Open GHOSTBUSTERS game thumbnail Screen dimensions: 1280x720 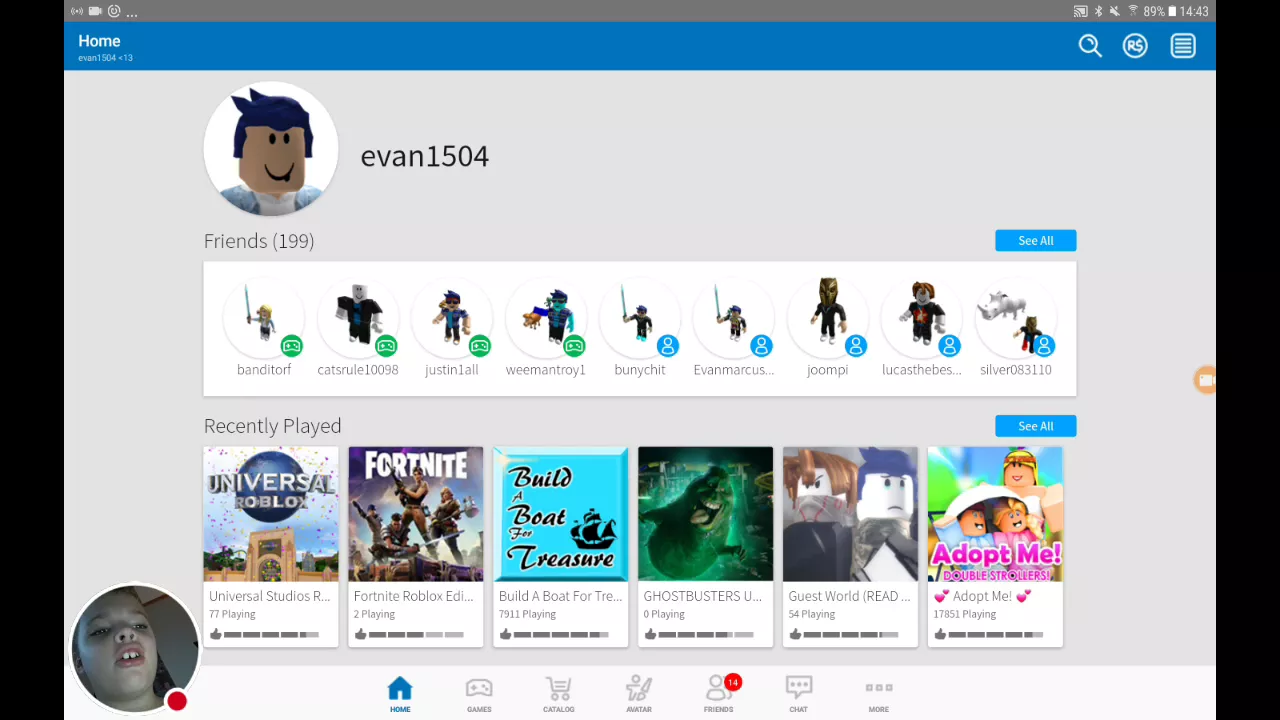(x=706, y=514)
